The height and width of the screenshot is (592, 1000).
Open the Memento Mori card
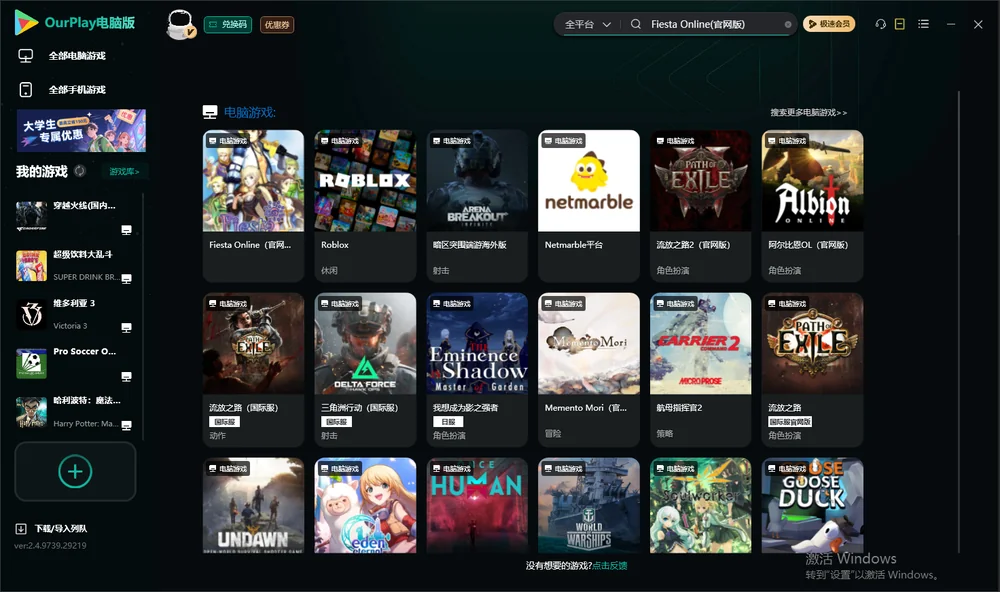(x=589, y=369)
